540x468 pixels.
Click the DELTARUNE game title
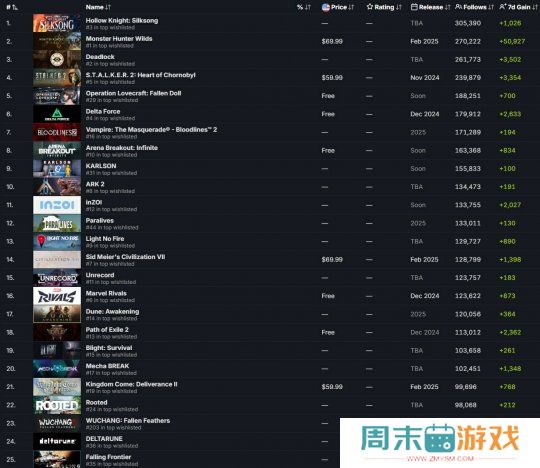click(x=104, y=439)
